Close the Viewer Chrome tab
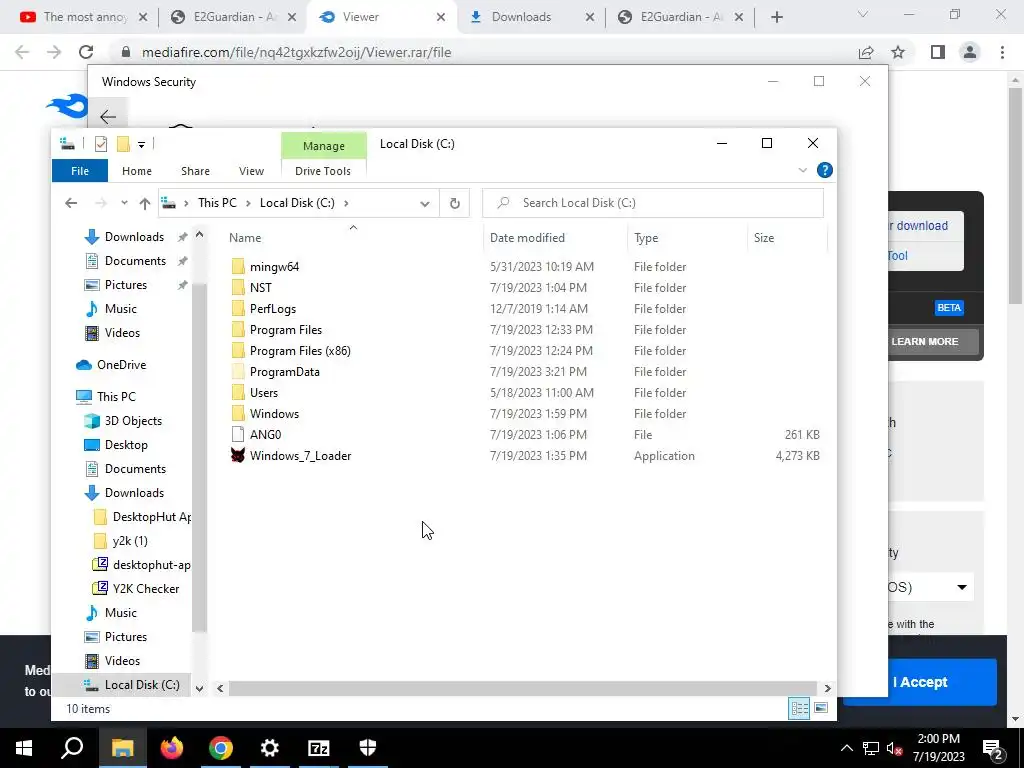1024x768 pixels. (441, 17)
